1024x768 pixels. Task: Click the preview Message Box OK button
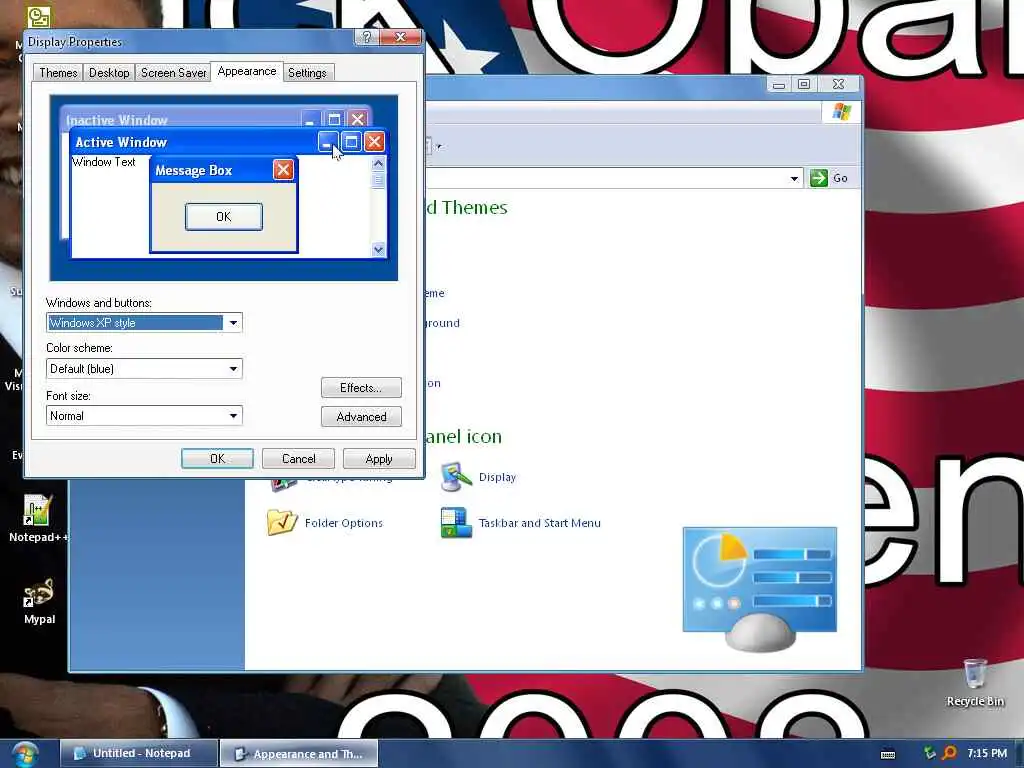[x=224, y=217]
